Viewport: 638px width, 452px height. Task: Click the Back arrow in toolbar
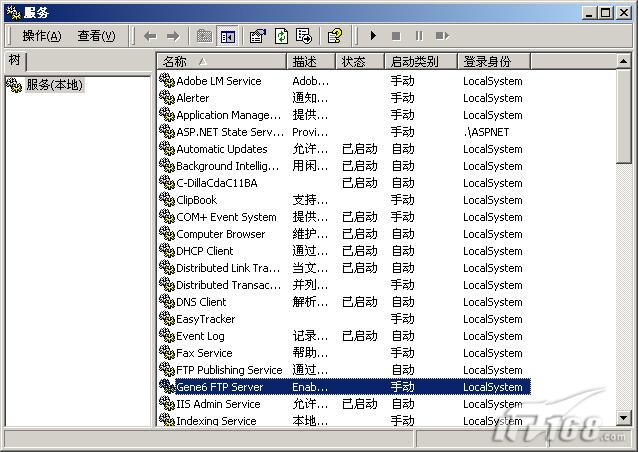pyautogui.click(x=150, y=36)
